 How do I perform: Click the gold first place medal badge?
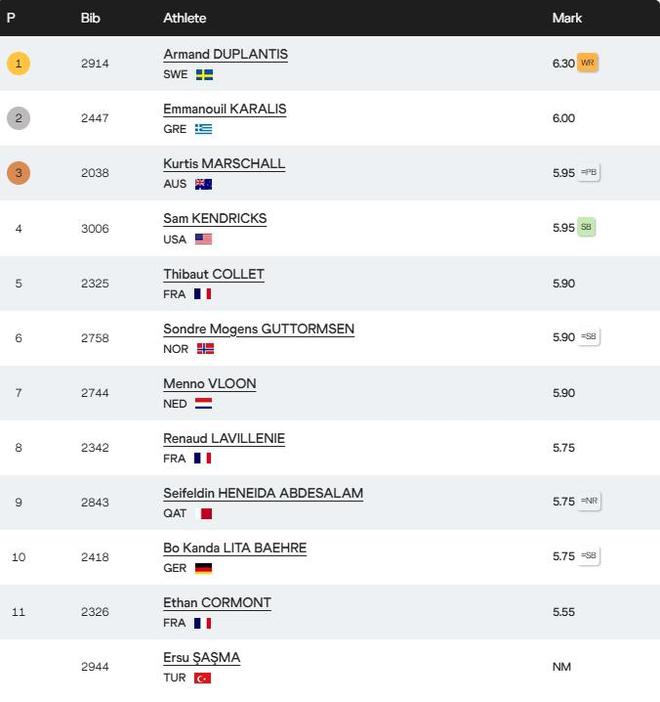pyautogui.click(x=18, y=64)
